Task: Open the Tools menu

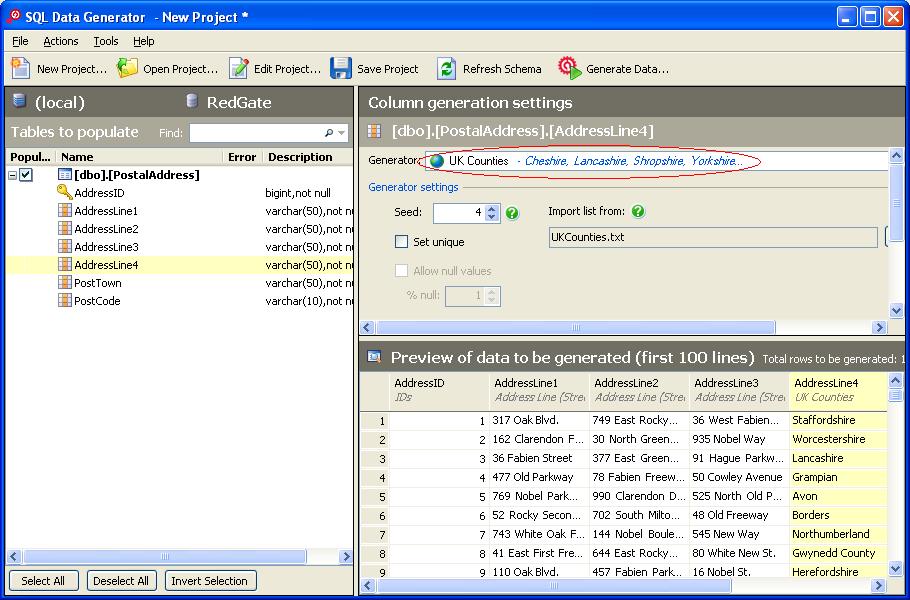Action: click(105, 41)
